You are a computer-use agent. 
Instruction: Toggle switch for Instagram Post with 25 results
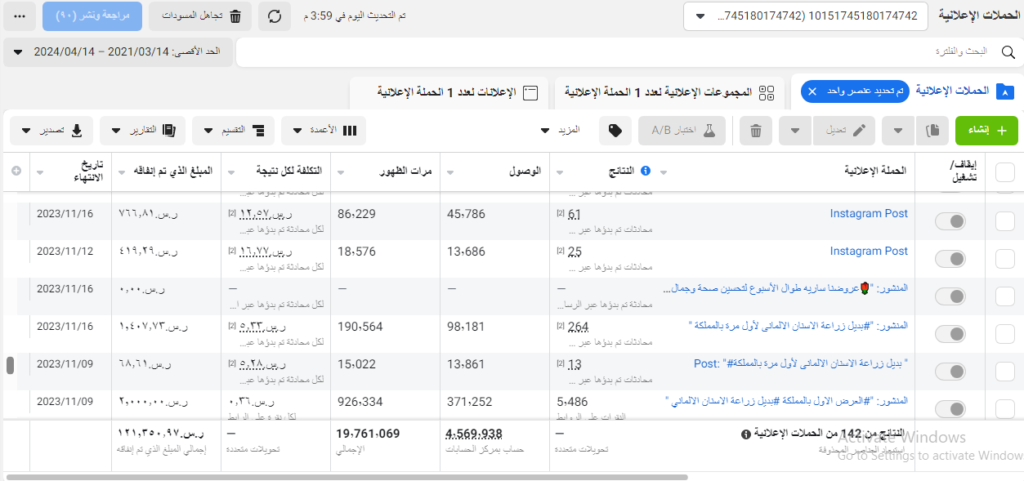950,259
